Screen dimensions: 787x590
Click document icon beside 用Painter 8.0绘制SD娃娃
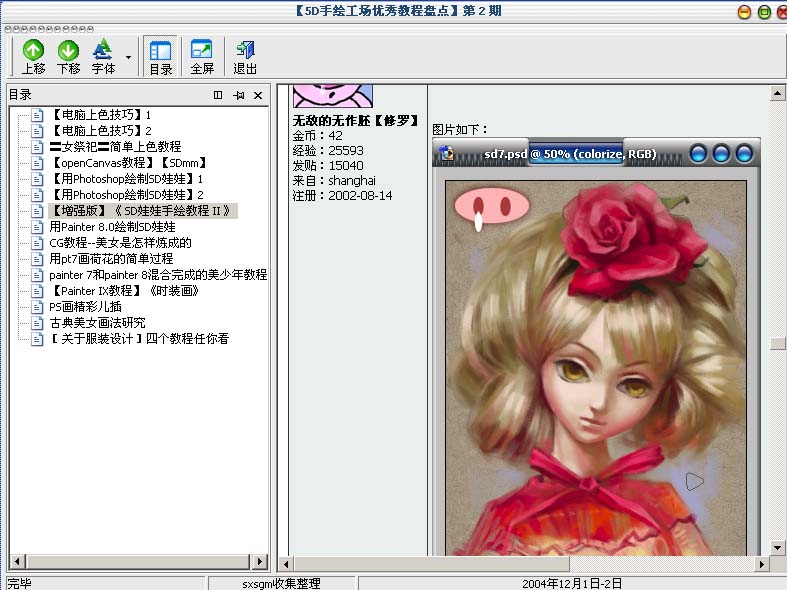[x=37, y=227]
